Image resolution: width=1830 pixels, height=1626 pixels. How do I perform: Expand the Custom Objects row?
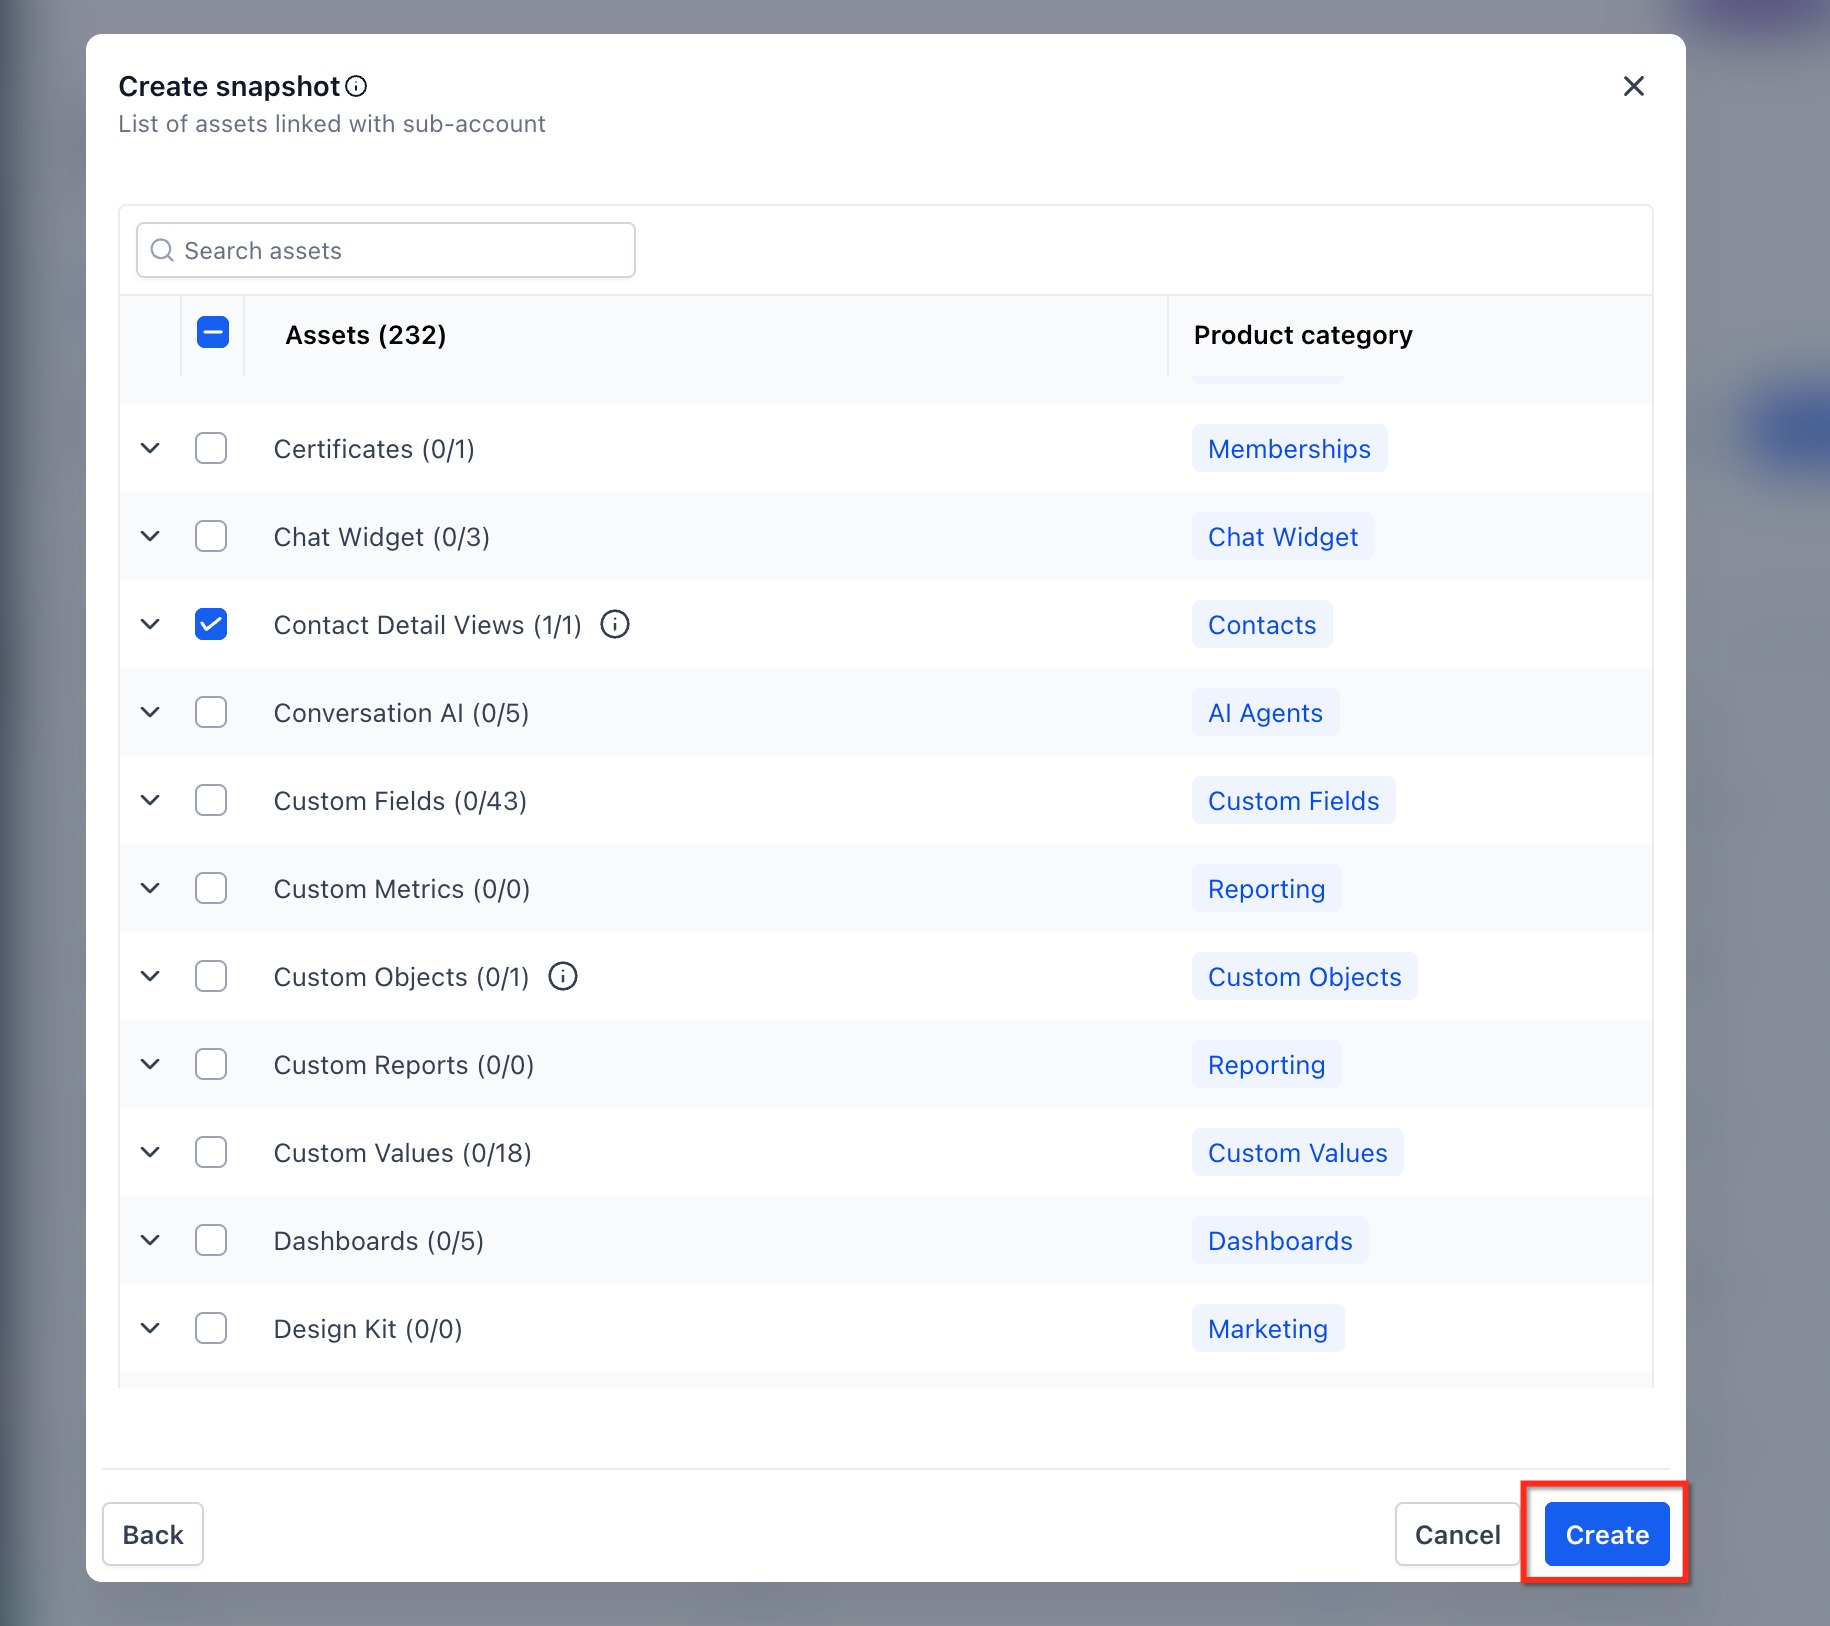click(150, 976)
